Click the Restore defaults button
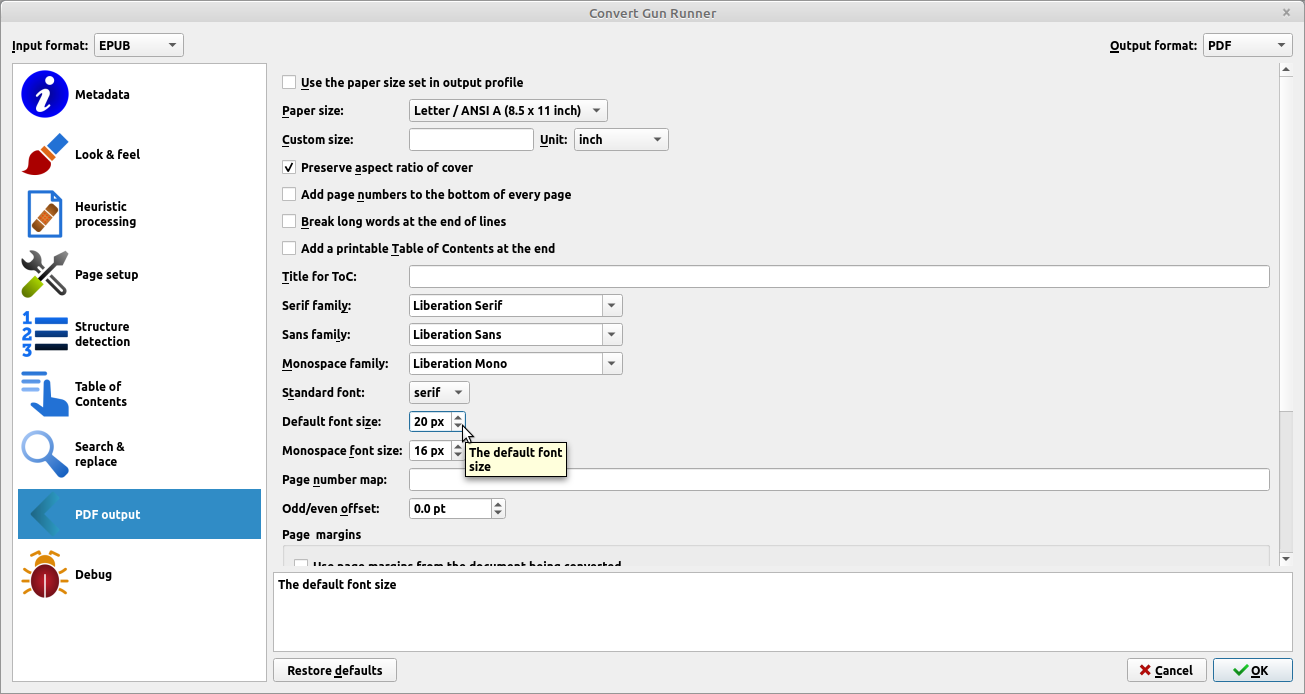Screen dimensions: 1305x694 click(335, 670)
